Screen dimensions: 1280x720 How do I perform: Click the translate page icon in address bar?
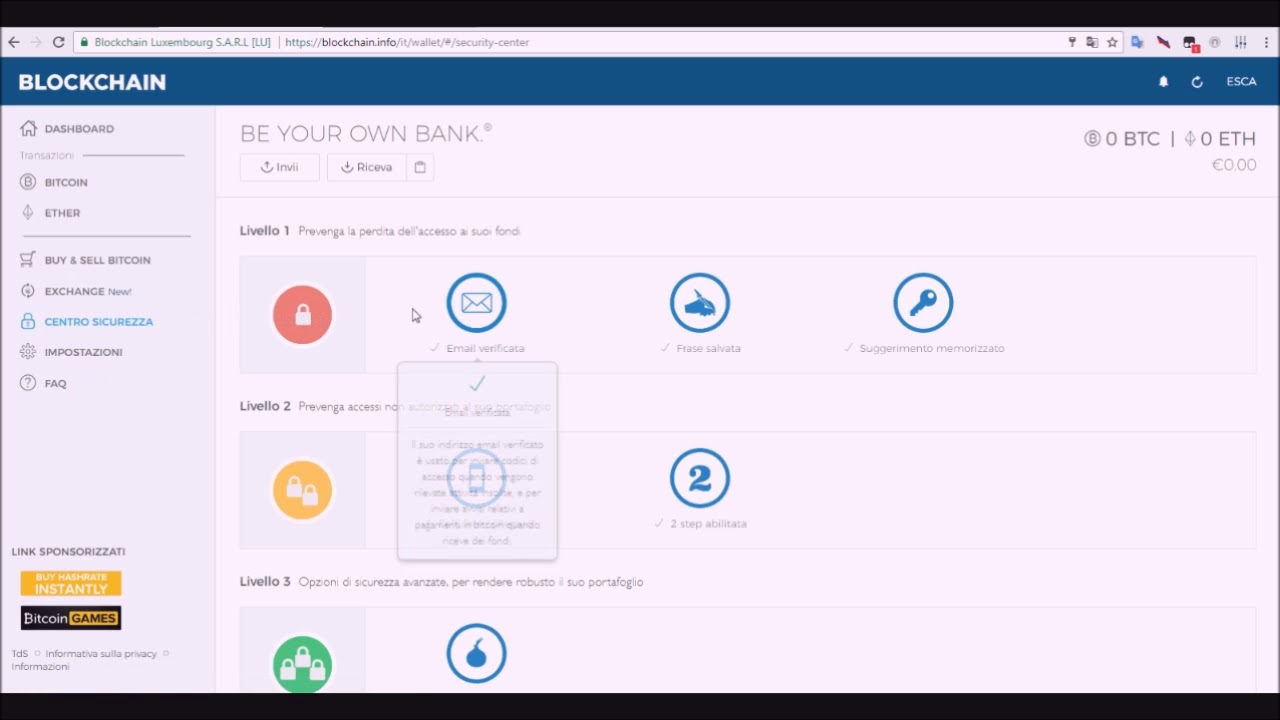click(x=1092, y=42)
